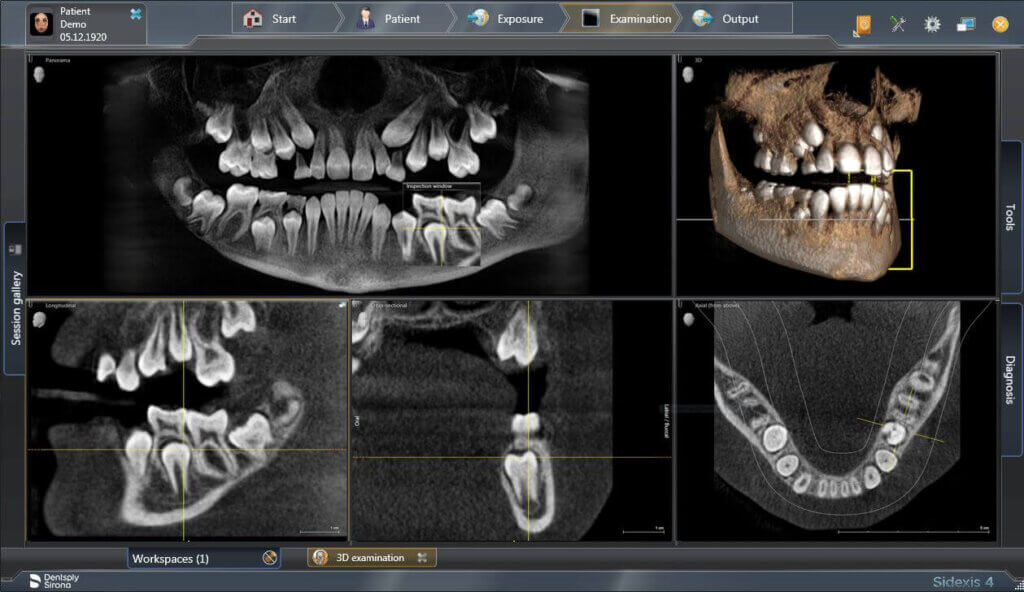Click the gallery icon above Session gallery label
Image resolution: width=1024 pixels, height=592 pixels.
(x=15, y=249)
